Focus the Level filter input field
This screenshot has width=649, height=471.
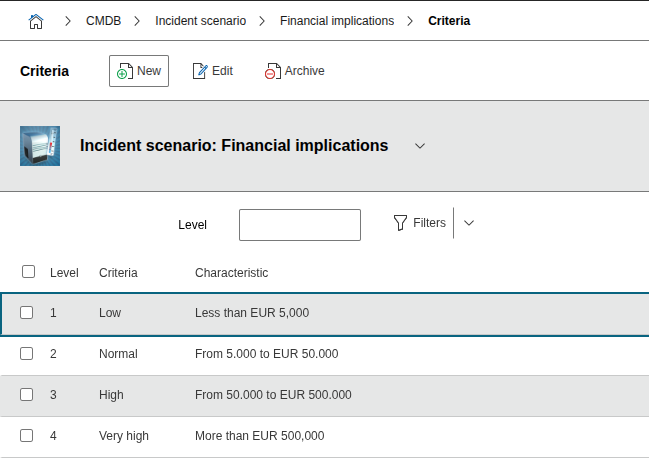tap(299, 225)
